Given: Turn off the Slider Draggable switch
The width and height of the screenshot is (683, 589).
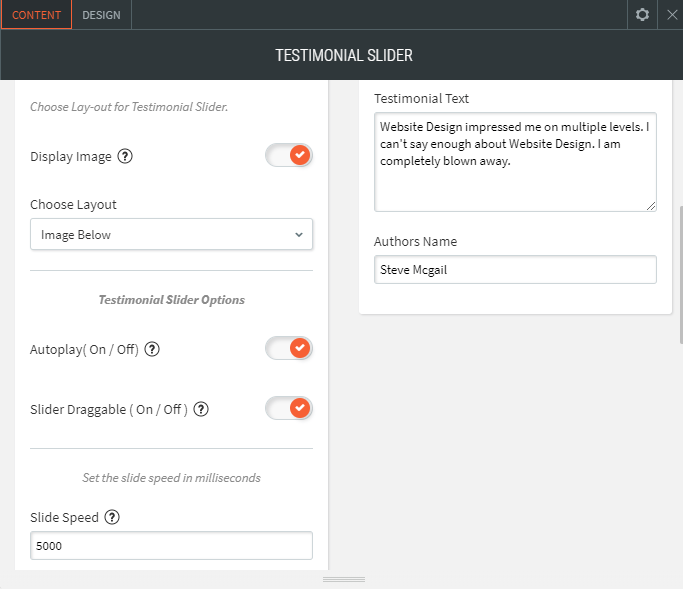Looking at the screenshot, I should pyautogui.click(x=289, y=409).
